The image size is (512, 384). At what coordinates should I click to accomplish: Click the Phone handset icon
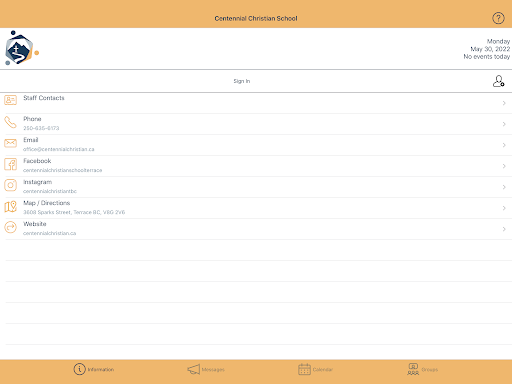coord(10,122)
